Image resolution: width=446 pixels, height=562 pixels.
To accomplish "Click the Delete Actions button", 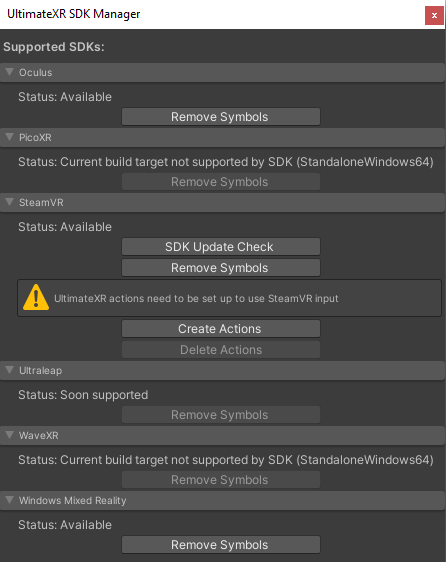I will coord(221,349).
